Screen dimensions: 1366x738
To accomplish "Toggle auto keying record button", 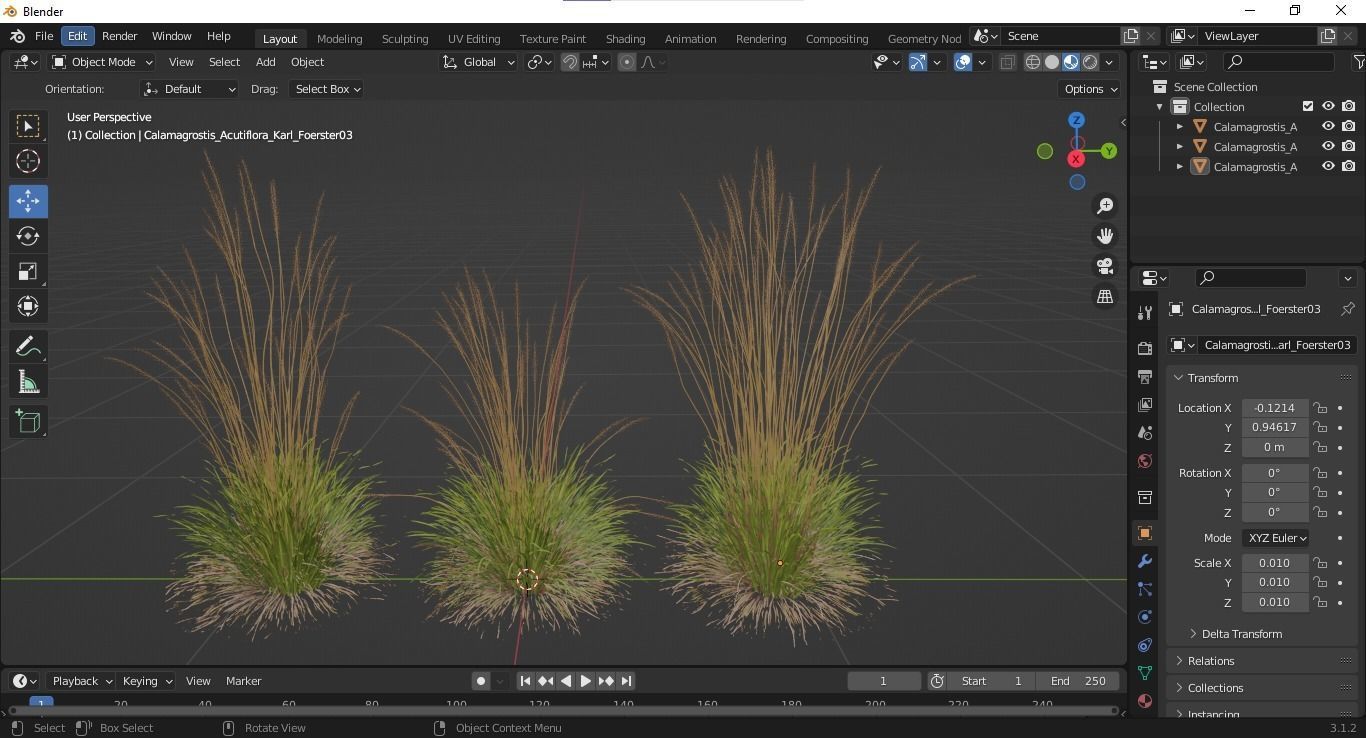I will click(481, 681).
